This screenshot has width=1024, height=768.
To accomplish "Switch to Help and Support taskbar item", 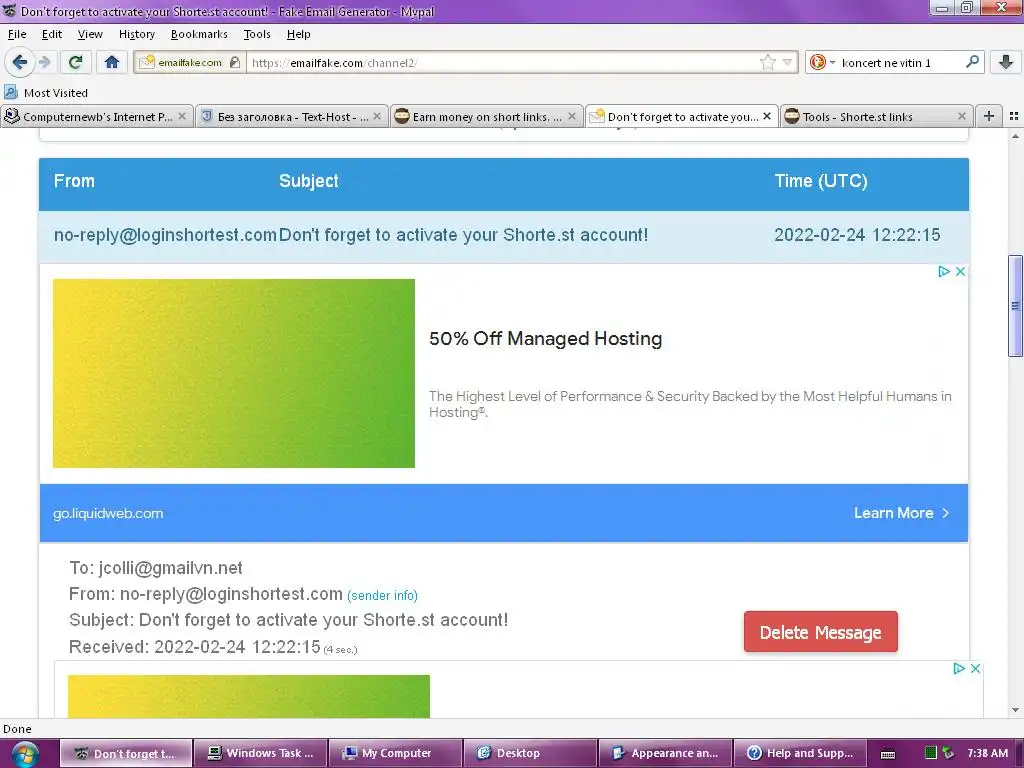I will [x=800, y=753].
